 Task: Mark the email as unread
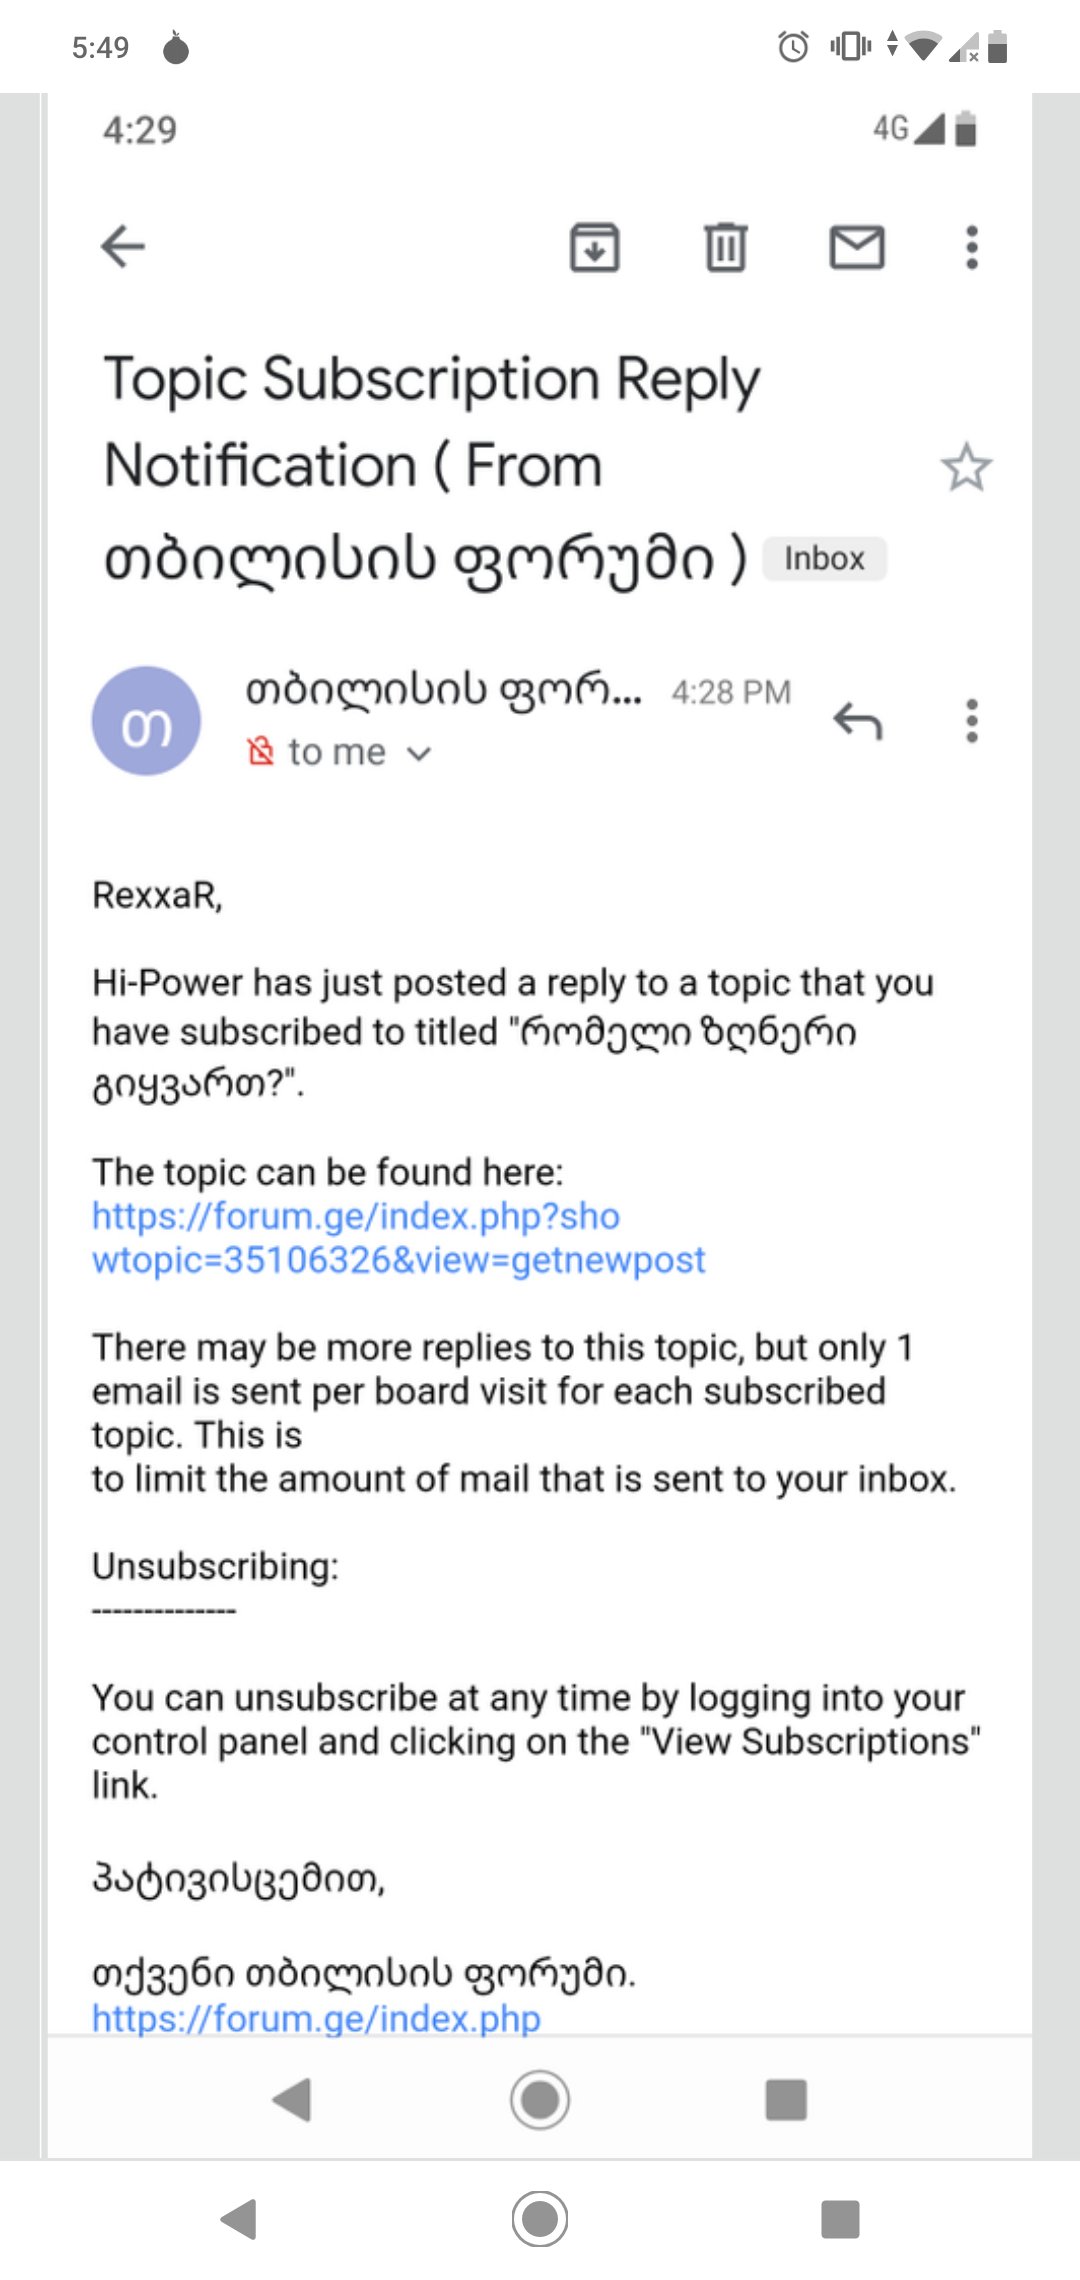point(857,248)
